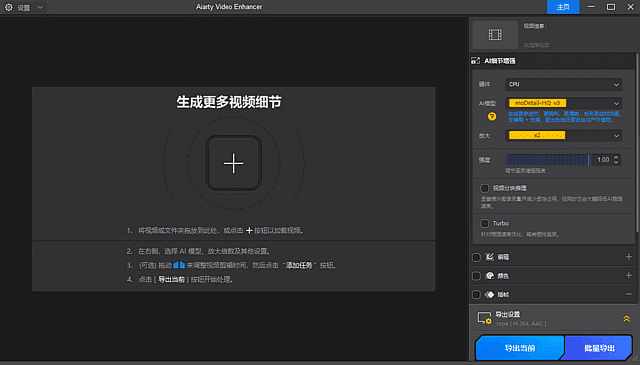Open the 设置 dropdown arrow in title bar
Screen dimensions: 640x365
(40, 7)
